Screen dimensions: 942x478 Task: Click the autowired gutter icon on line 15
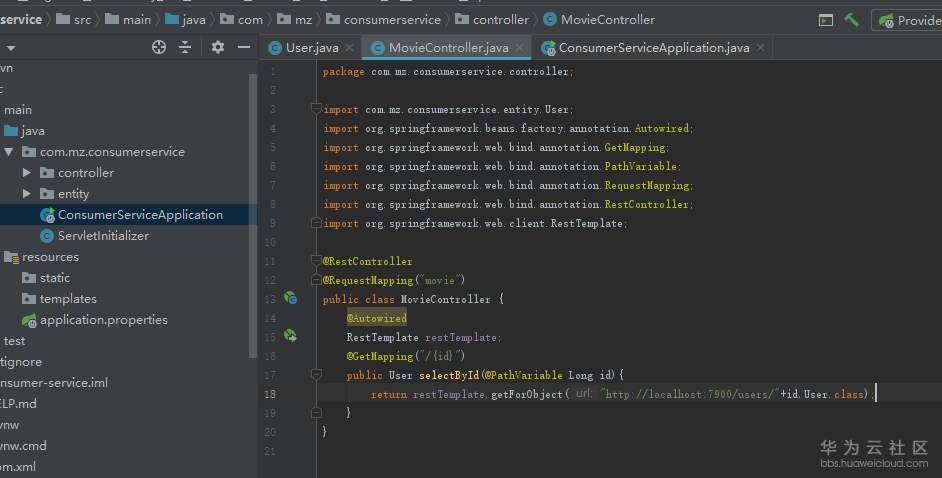[x=290, y=336]
